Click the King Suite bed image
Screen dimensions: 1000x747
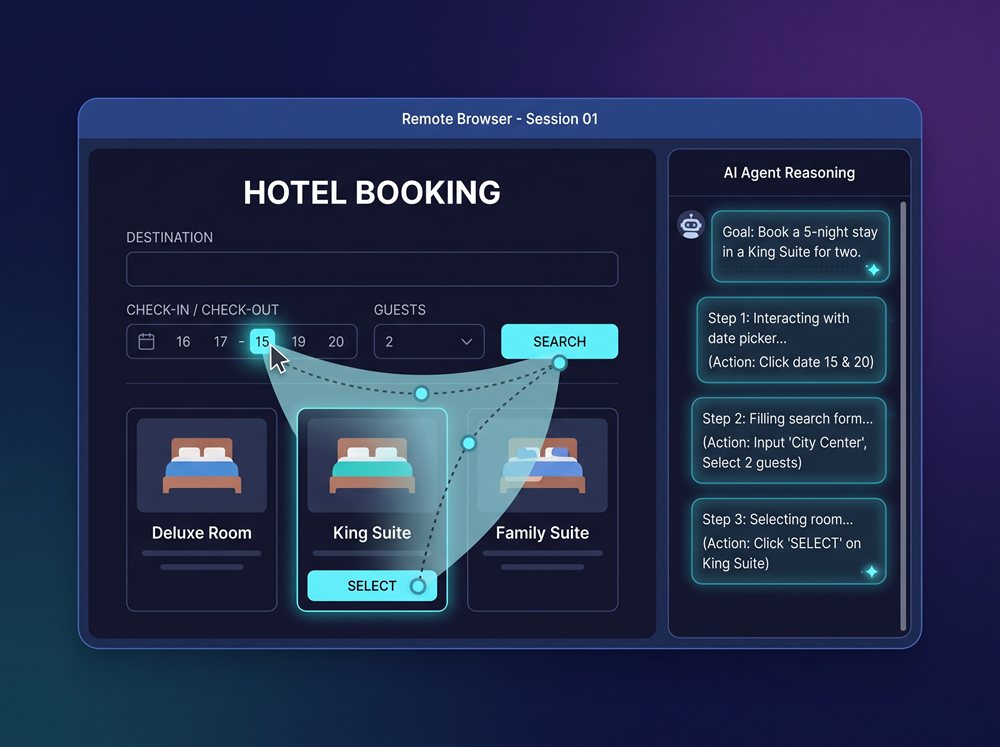coord(372,465)
